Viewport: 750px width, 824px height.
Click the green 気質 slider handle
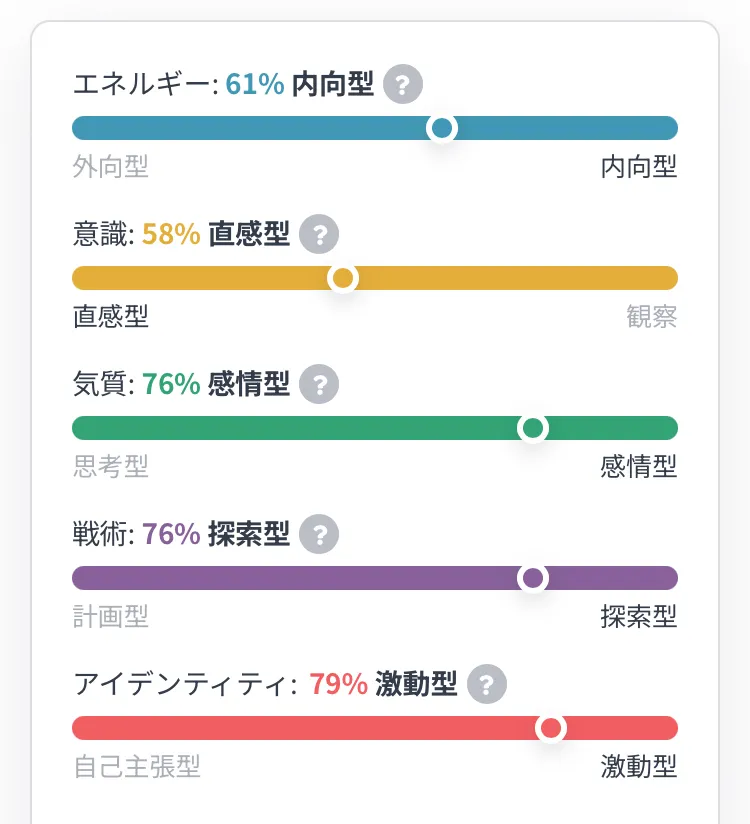(533, 428)
